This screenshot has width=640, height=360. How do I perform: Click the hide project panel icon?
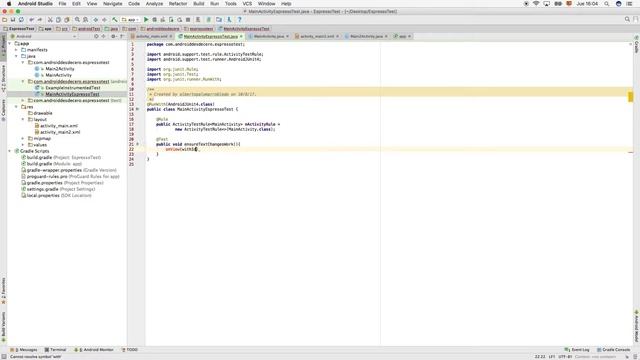pos(122,36)
